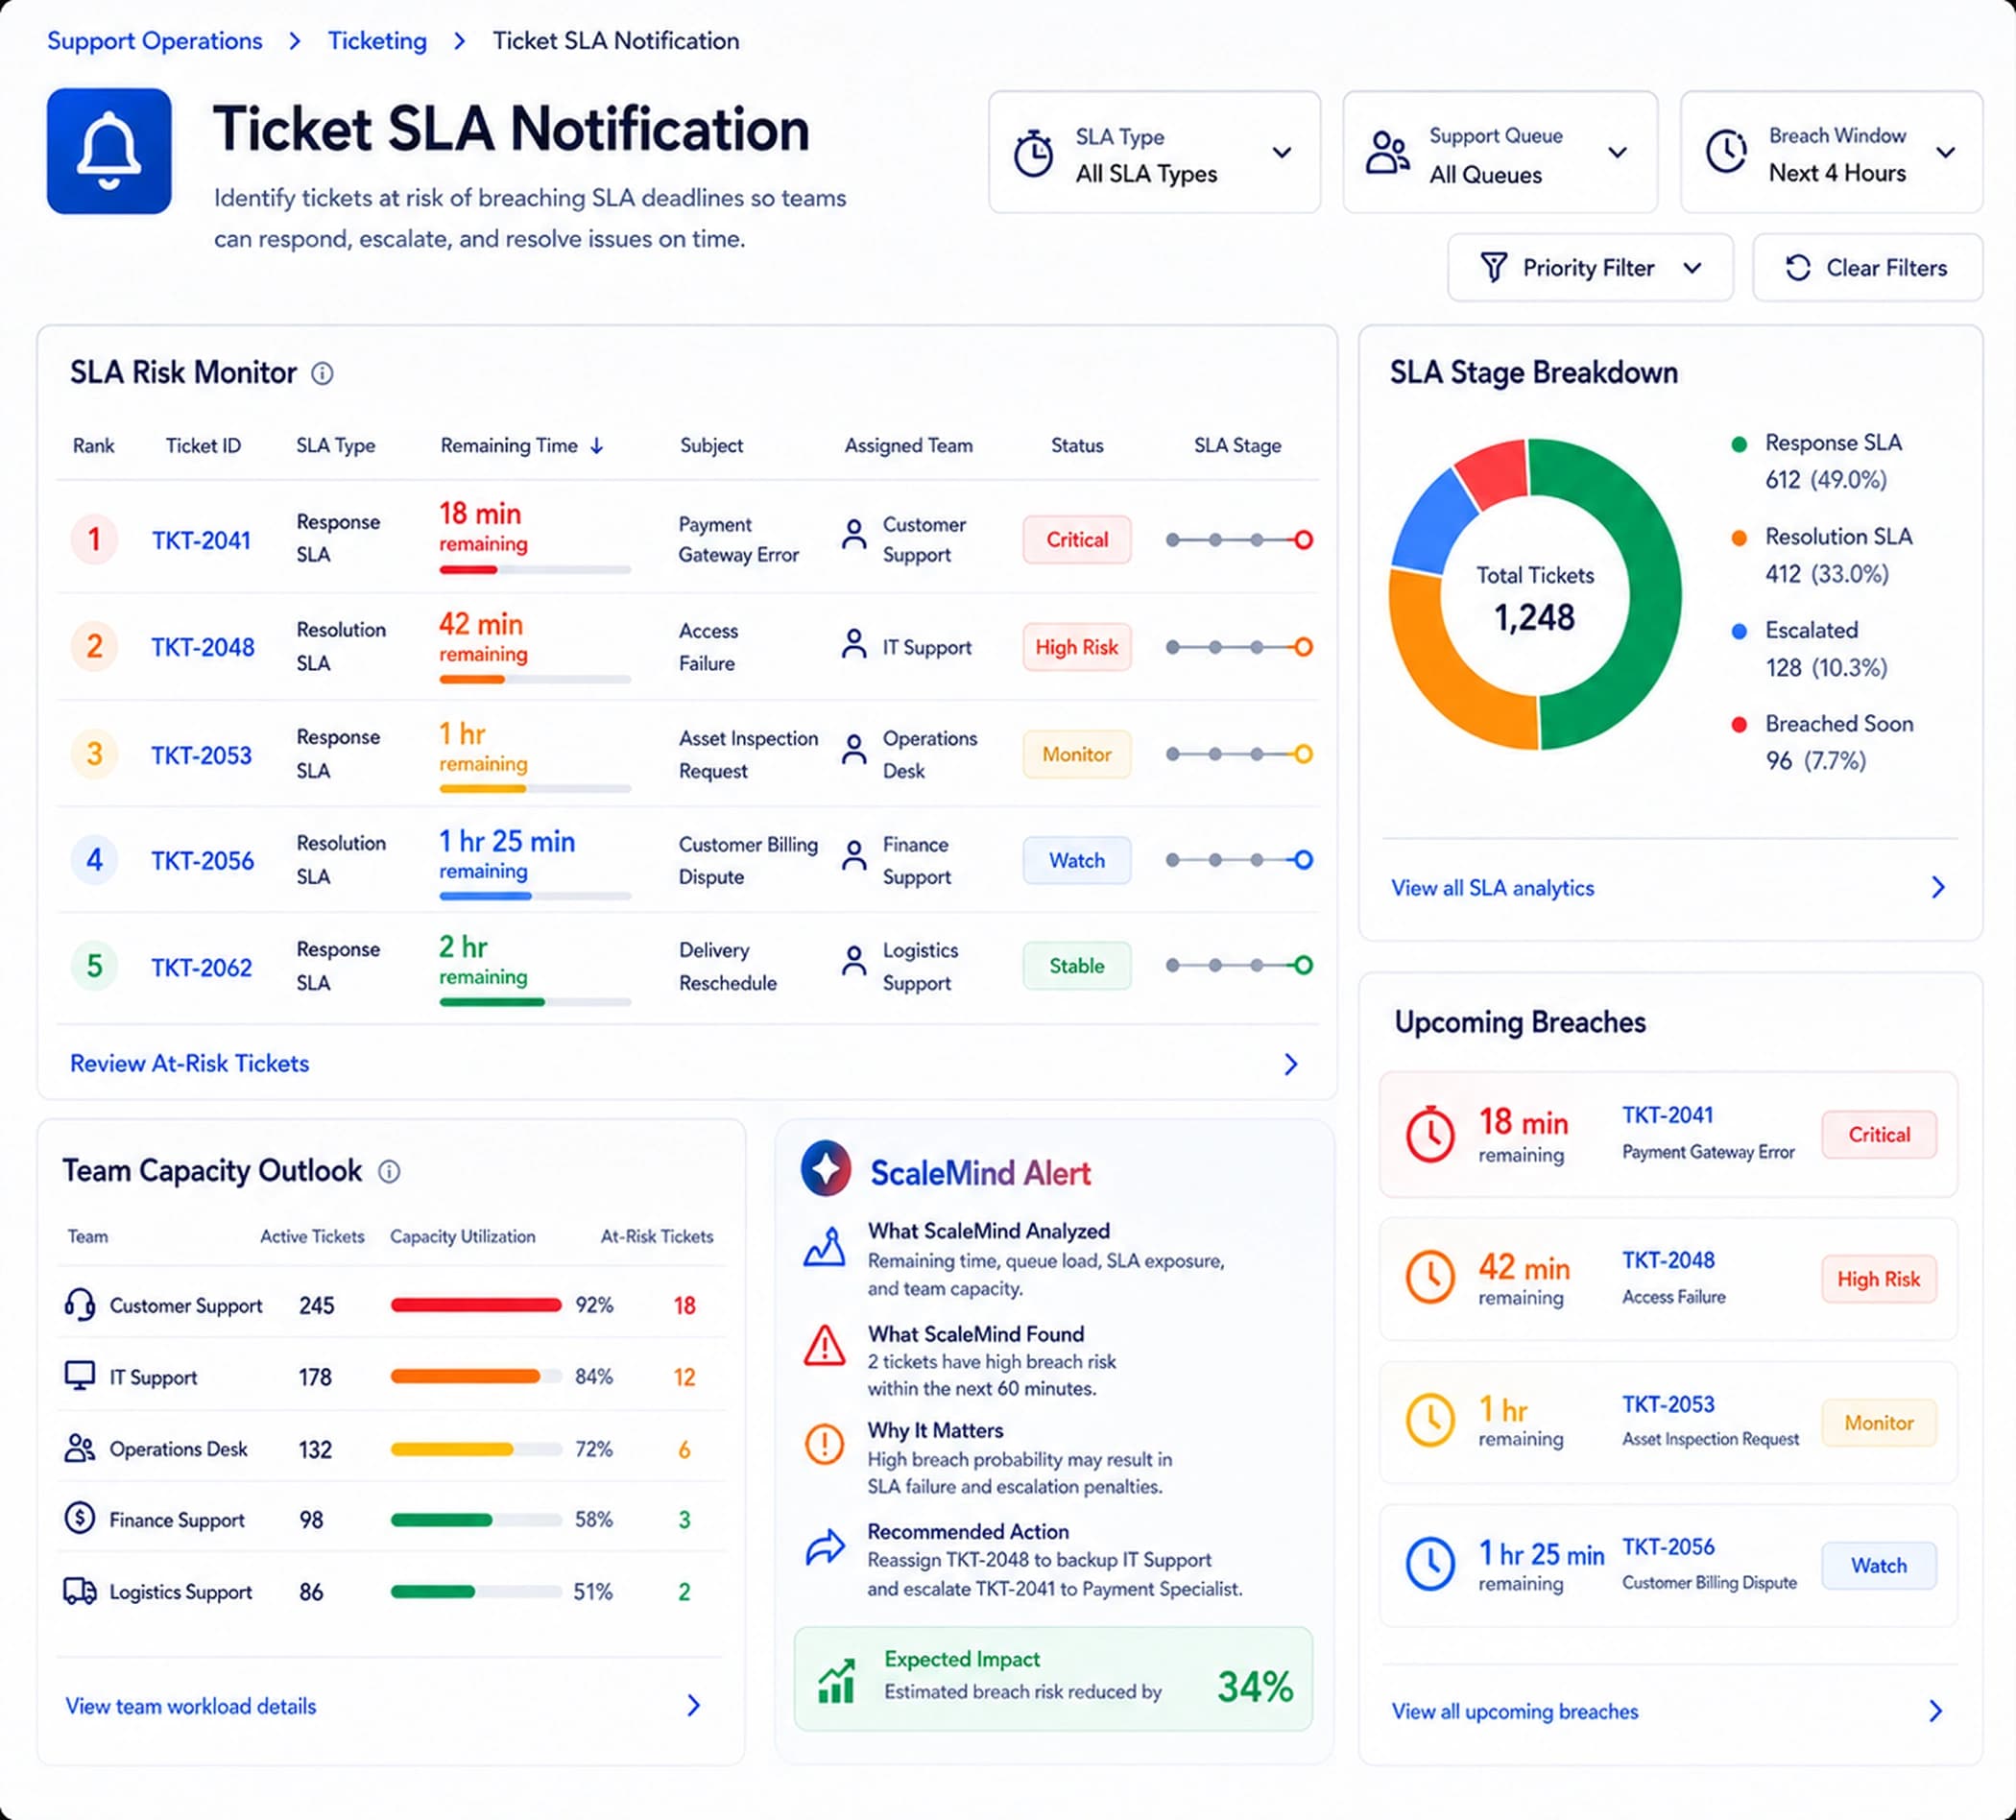The width and height of the screenshot is (2016, 1820).
Task: Click the blue clock icon for TKT-2056 breach
Action: tap(1430, 1564)
